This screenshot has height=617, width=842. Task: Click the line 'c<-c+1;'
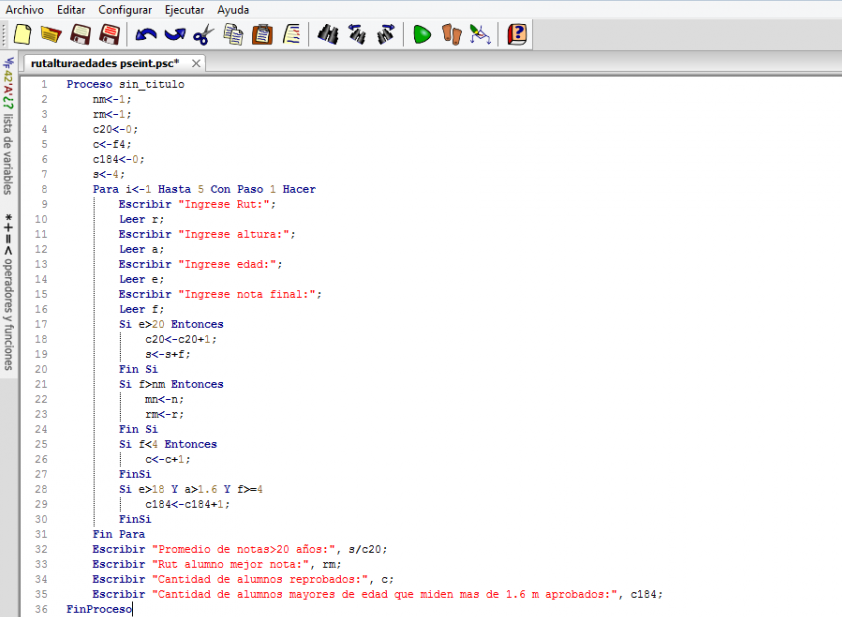click(x=168, y=460)
